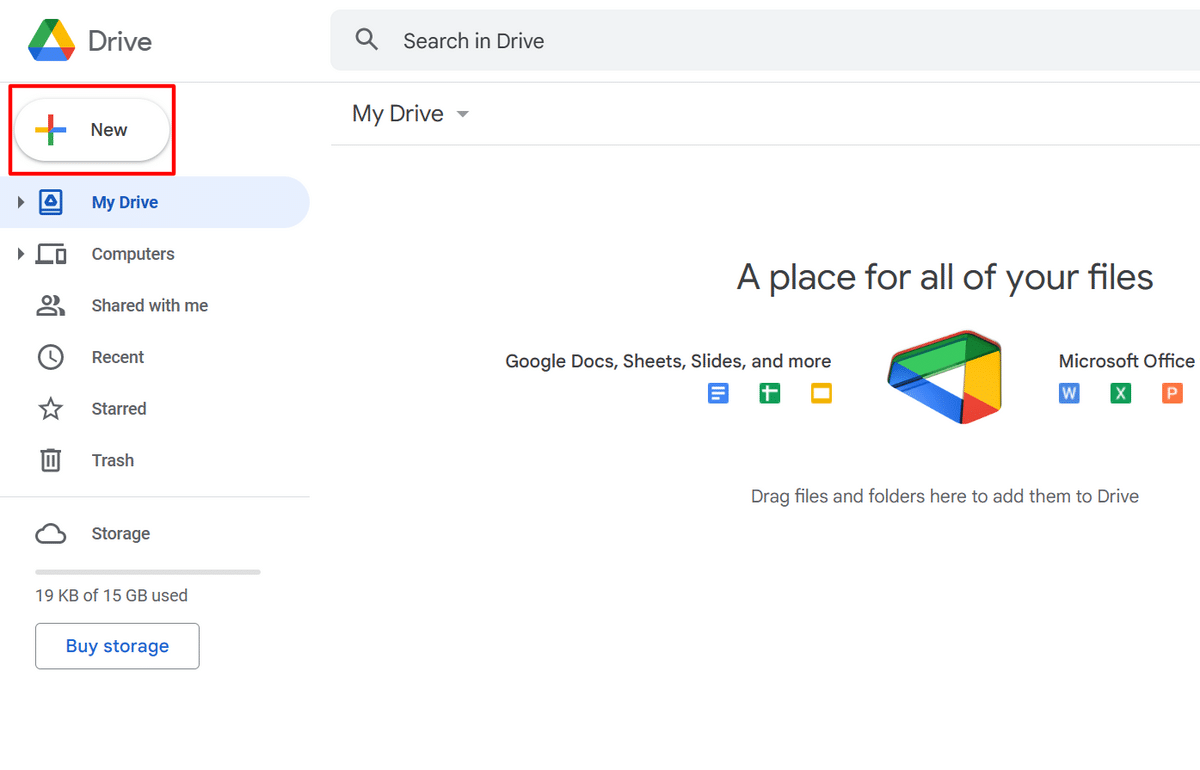
Task: Click the Buy storage button
Action: point(118,646)
